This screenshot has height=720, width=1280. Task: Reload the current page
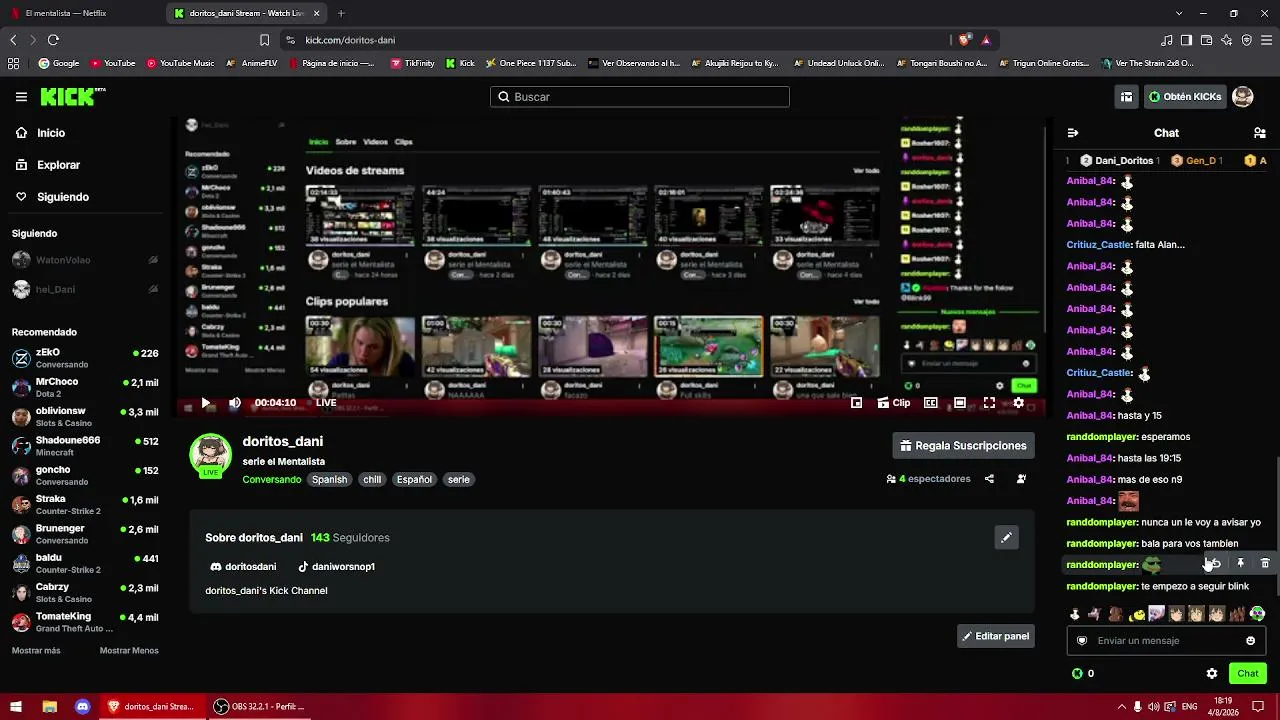(x=53, y=40)
